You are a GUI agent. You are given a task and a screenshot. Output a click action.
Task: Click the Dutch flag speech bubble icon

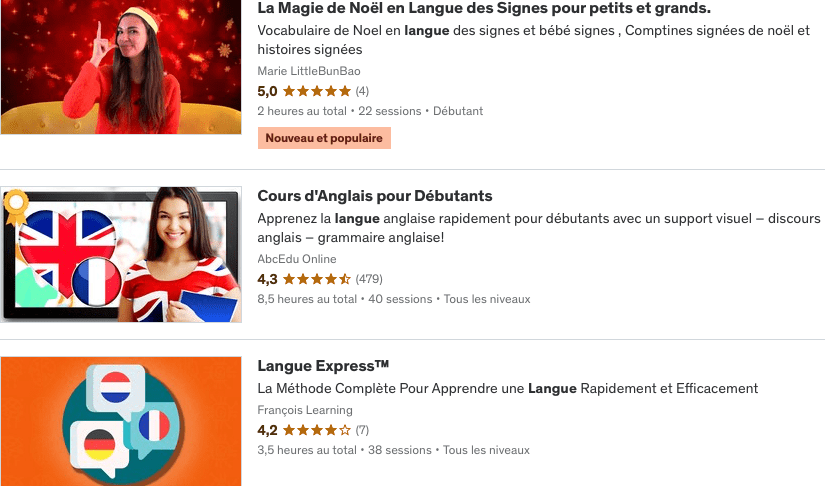[116, 389]
